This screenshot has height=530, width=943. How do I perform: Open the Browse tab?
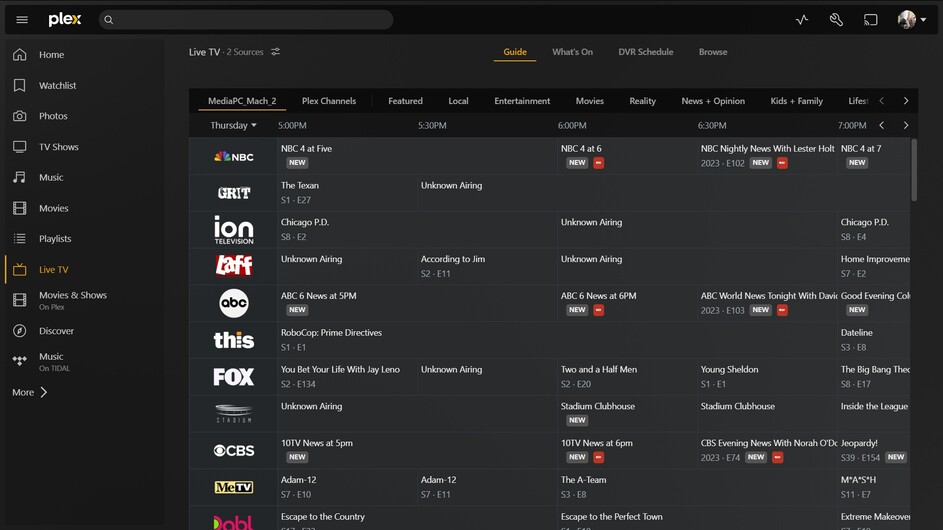click(x=713, y=52)
